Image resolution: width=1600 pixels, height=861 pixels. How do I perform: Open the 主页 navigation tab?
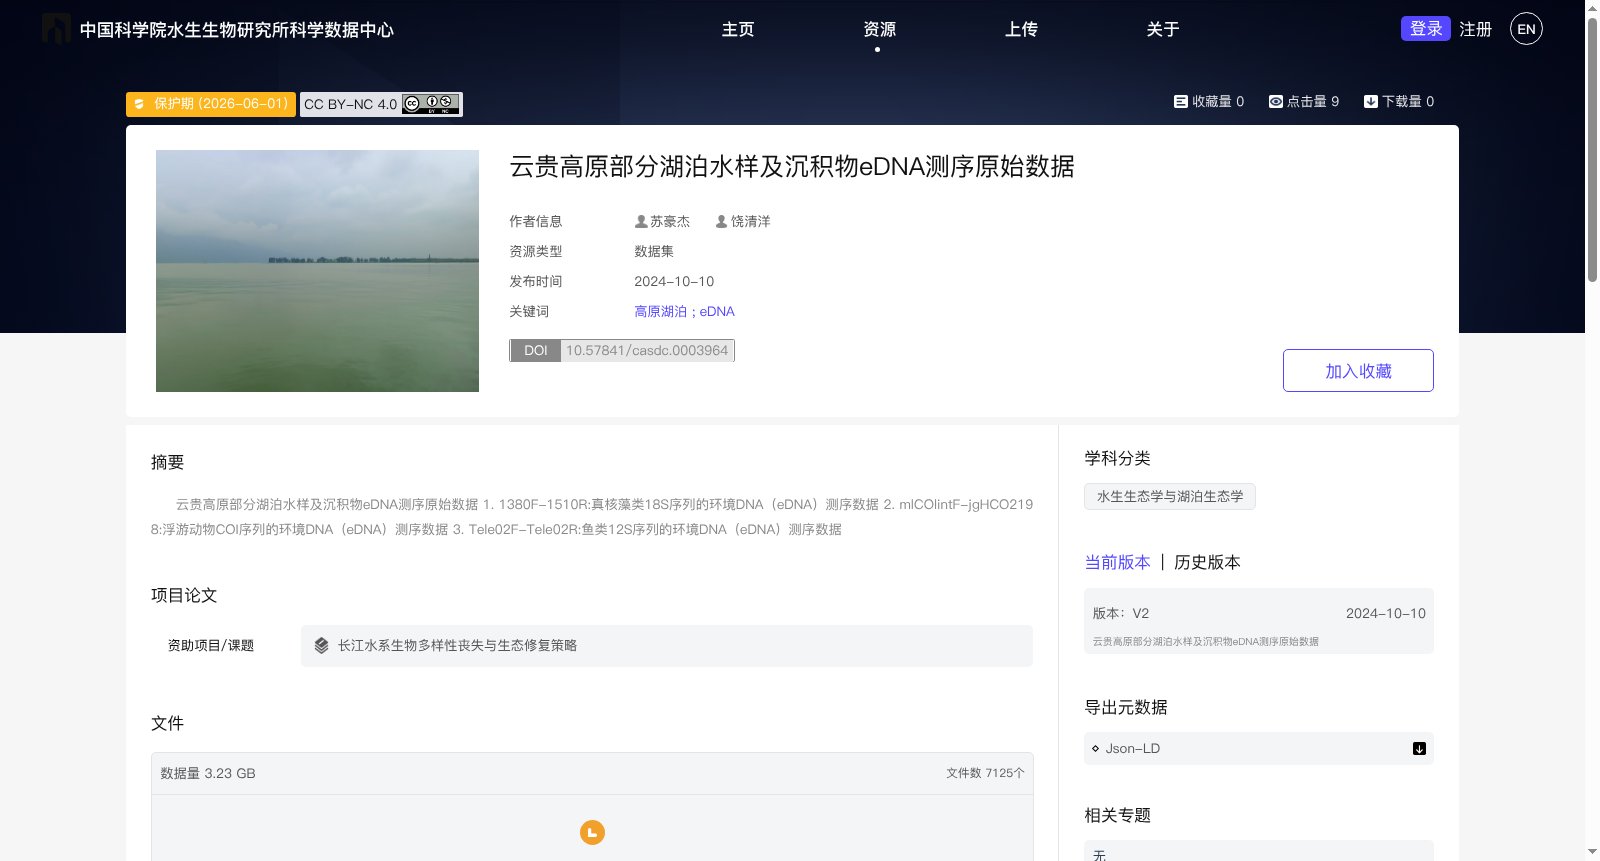[738, 30]
